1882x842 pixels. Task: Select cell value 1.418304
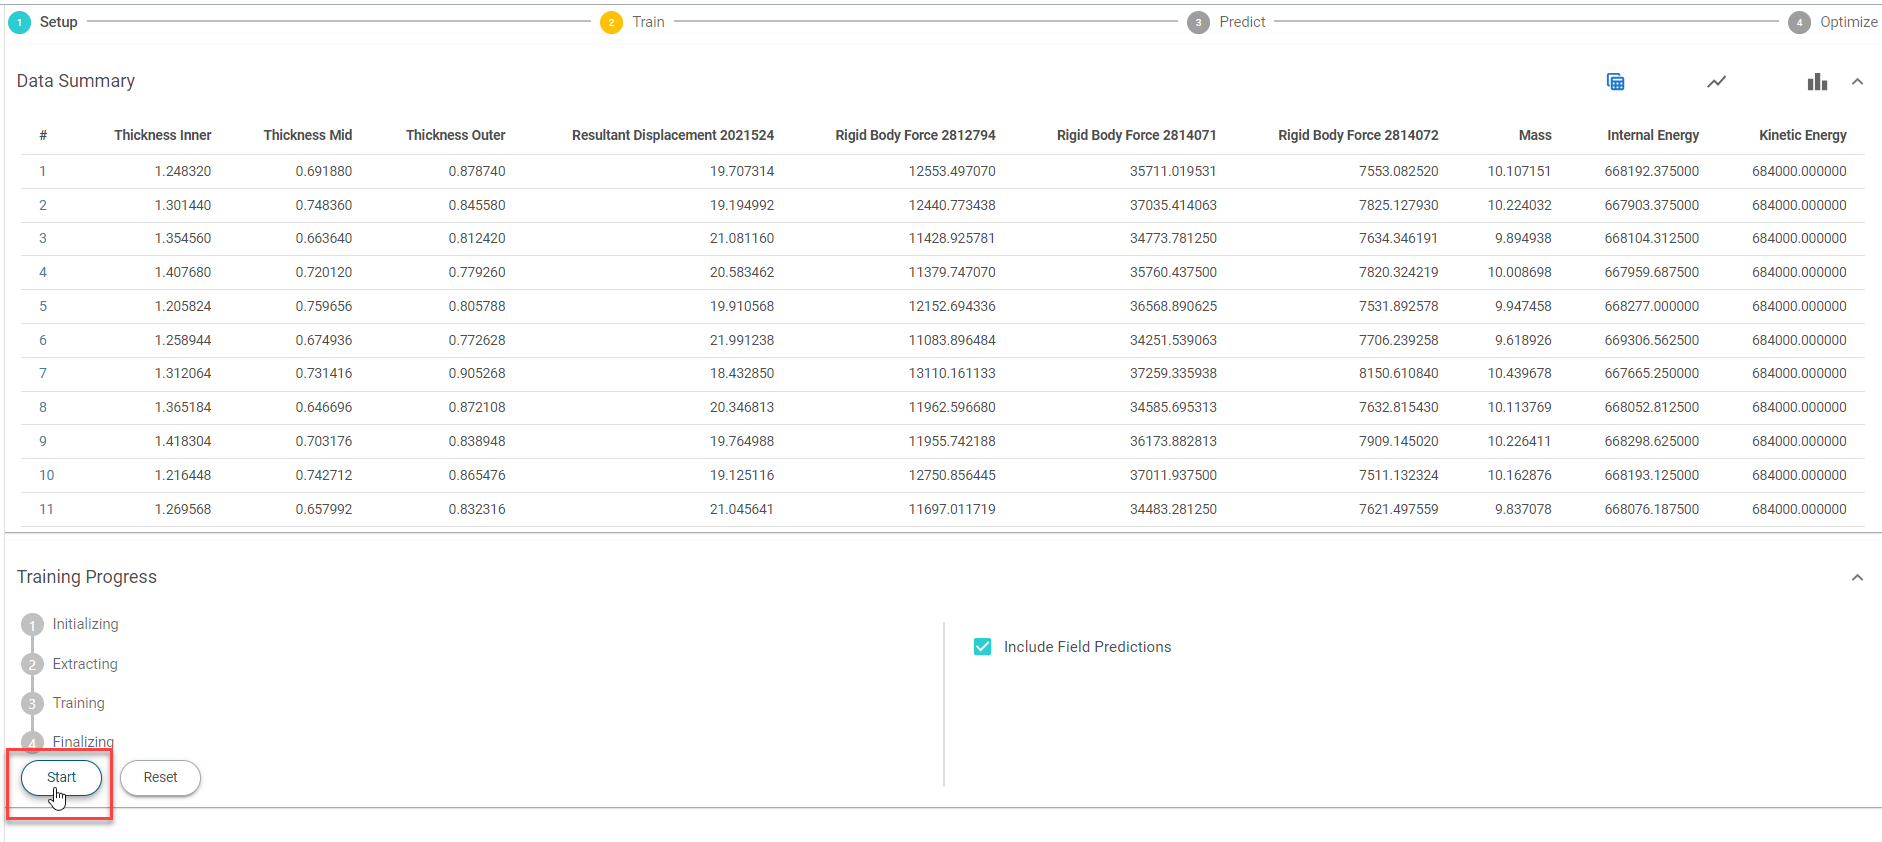click(183, 441)
